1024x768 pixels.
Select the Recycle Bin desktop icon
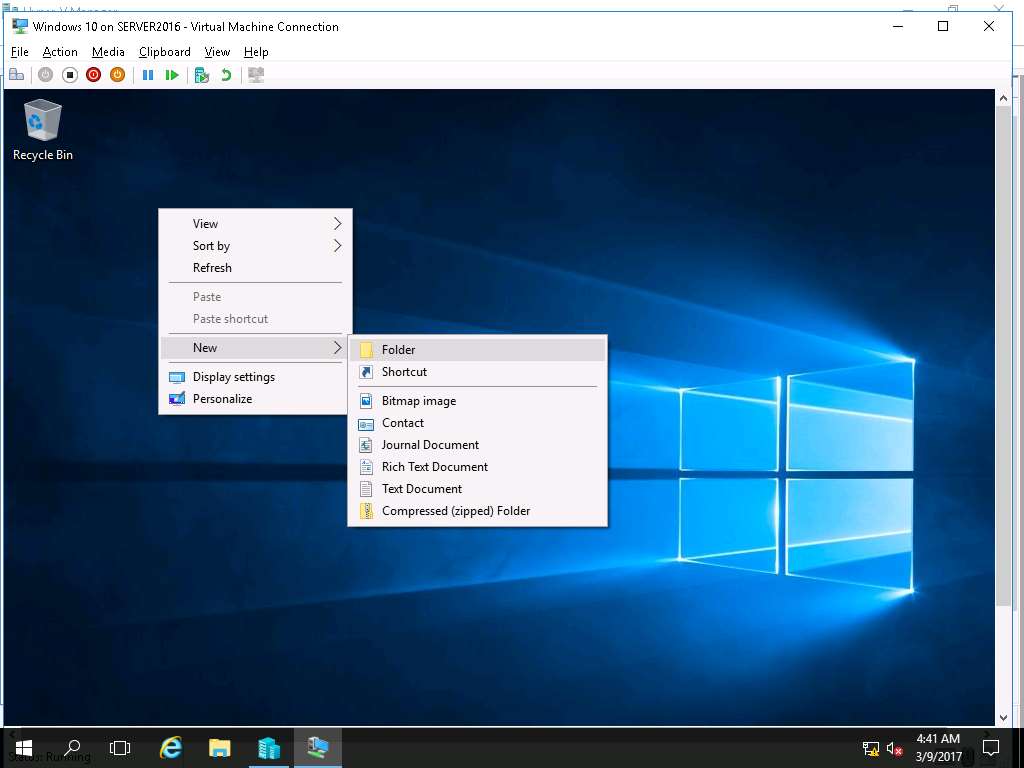pos(42,129)
